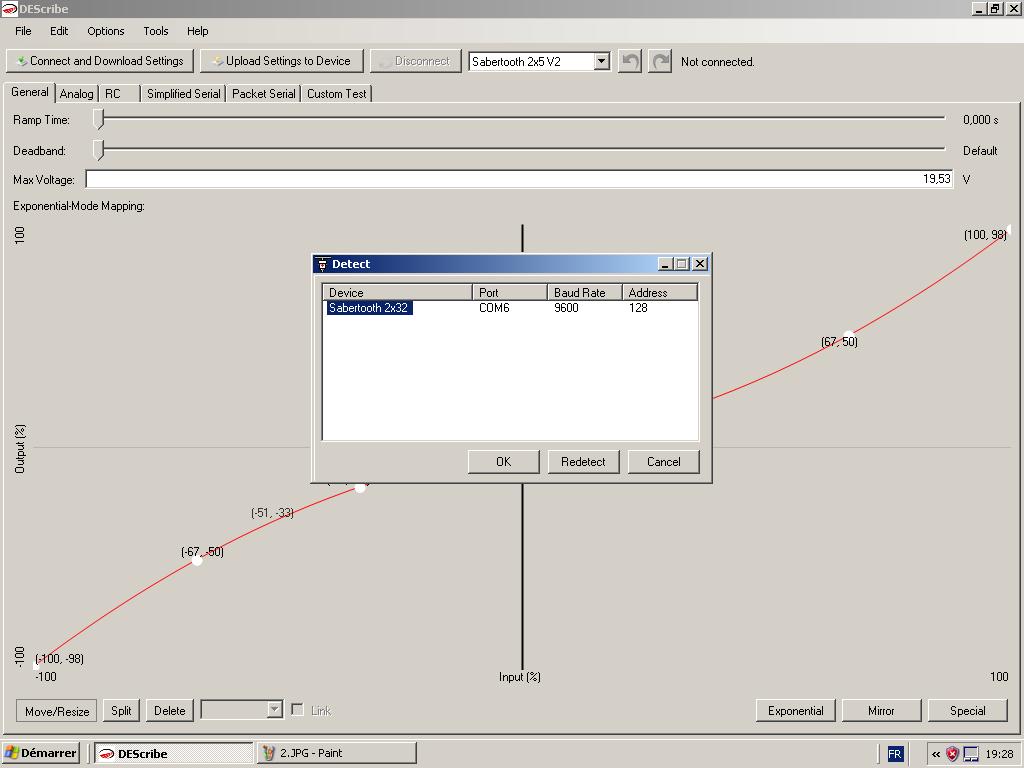
Task: Click the Disconnect button
Action: point(415,61)
